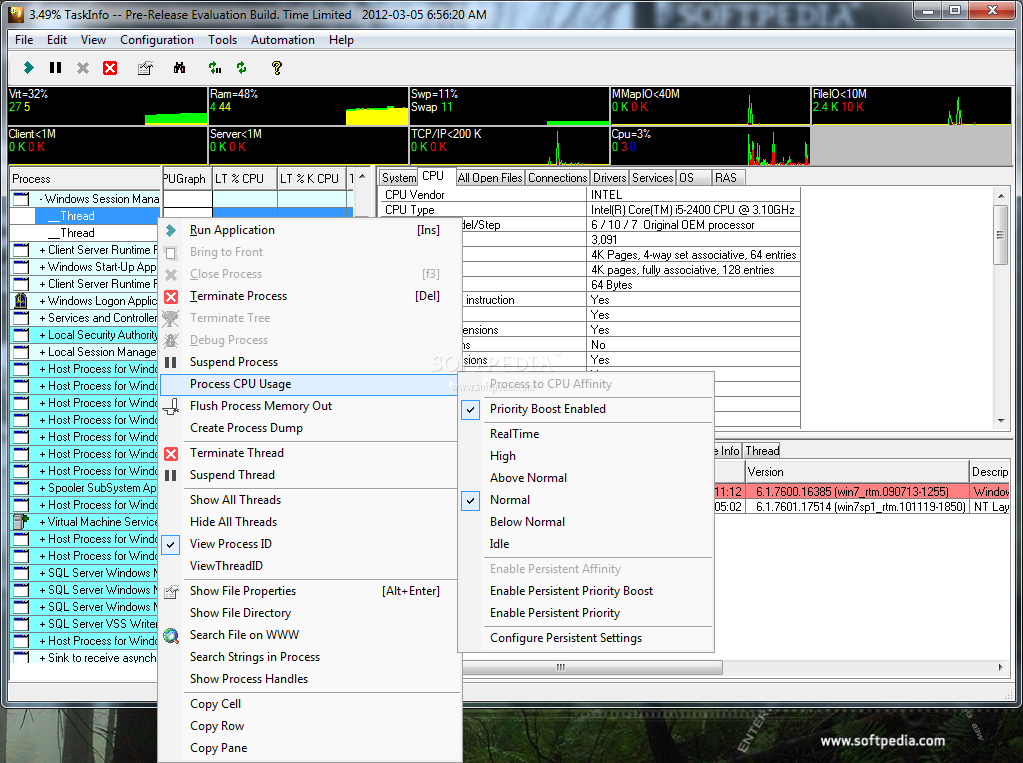Image resolution: width=1023 pixels, height=763 pixels.
Task: Click the red X icon beside Terminate Thread
Action: pyautogui.click(x=171, y=454)
